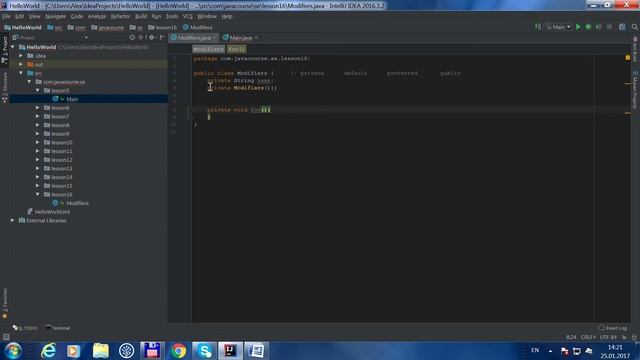Close the Main.java tab
This screenshot has height=360, width=640.
point(256,38)
